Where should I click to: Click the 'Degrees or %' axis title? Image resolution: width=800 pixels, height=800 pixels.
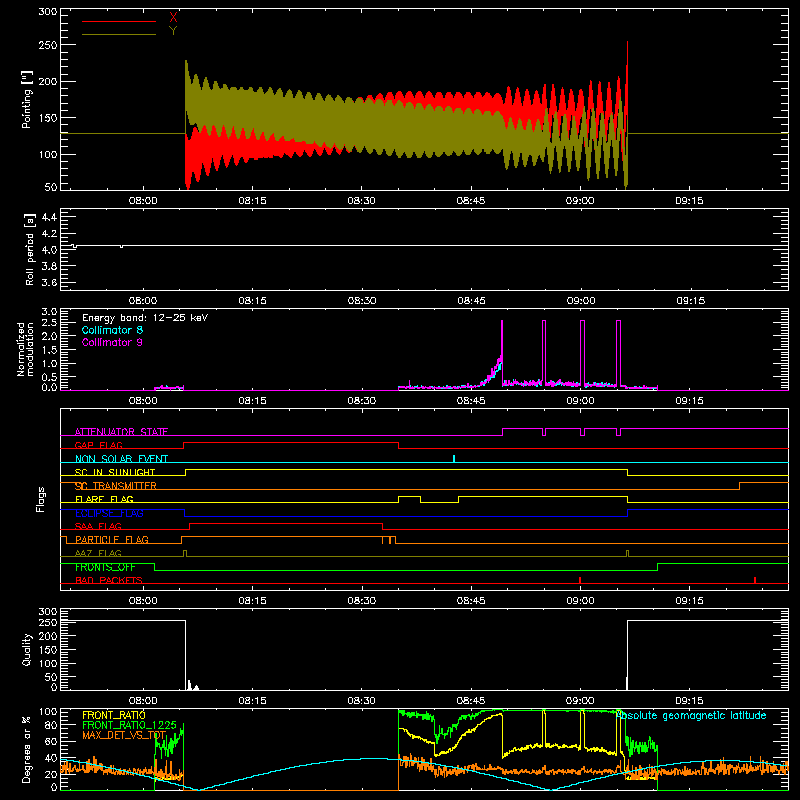click(27, 749)
